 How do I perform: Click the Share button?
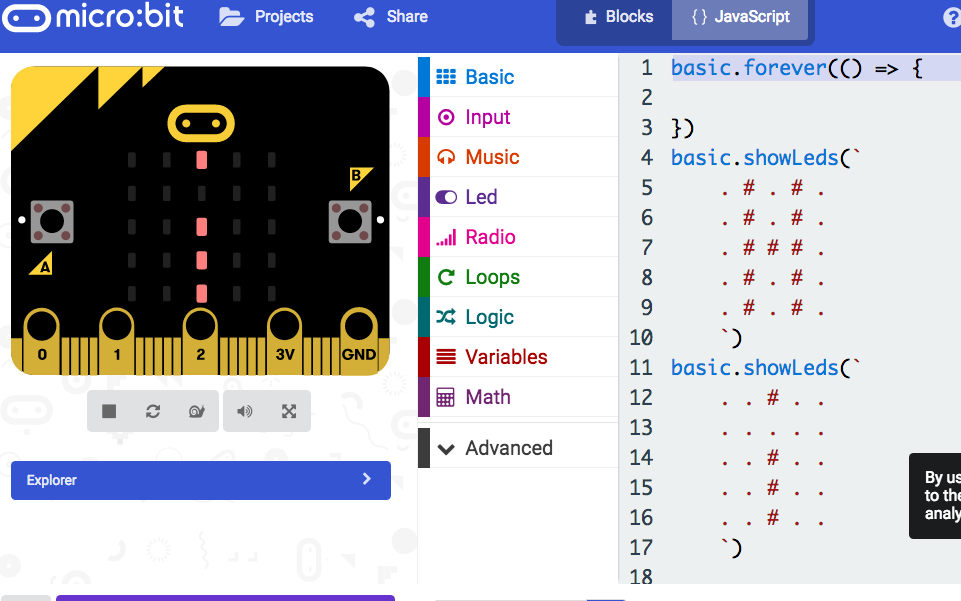click(x=391, y=17)
